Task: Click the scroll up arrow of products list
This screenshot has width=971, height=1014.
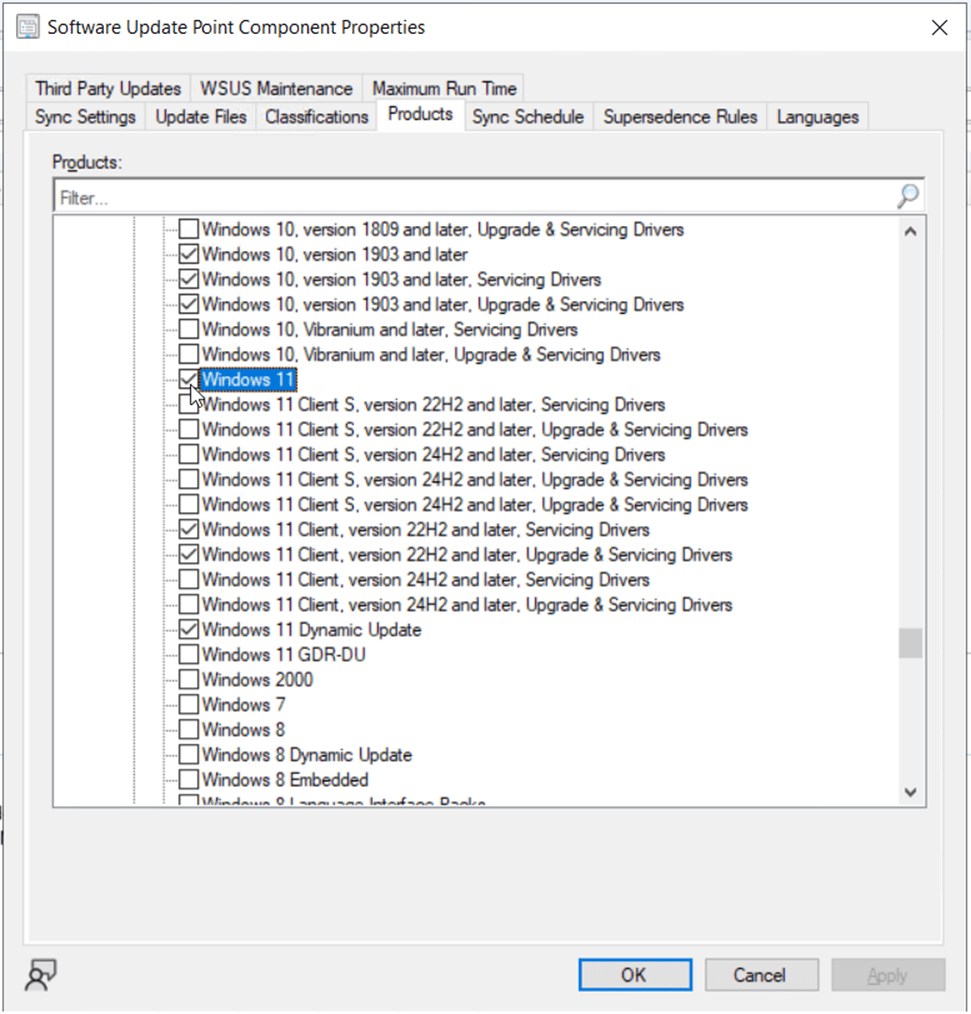Action: 909,232
